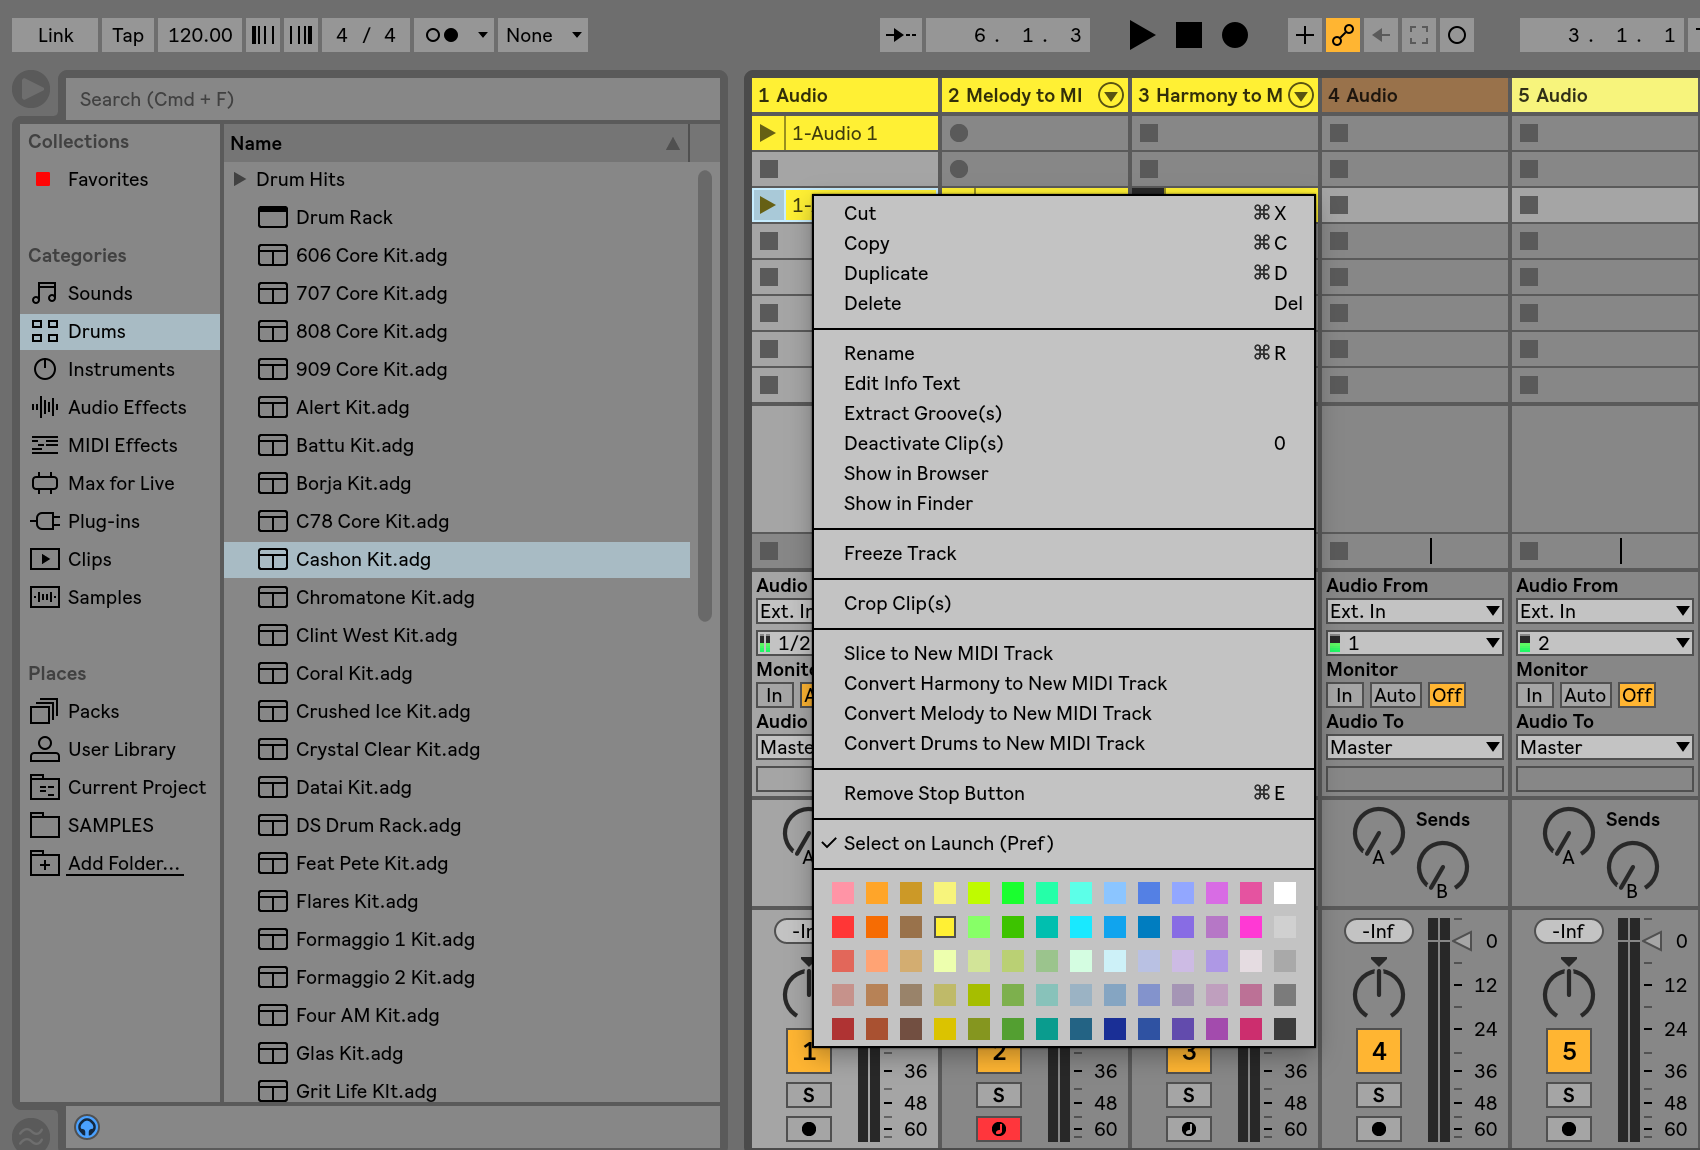The width and height of the screenshot is (1700, 1150).
Task: Open track 4 Audio To Master dropdown
Action: tap(1414, 747)
